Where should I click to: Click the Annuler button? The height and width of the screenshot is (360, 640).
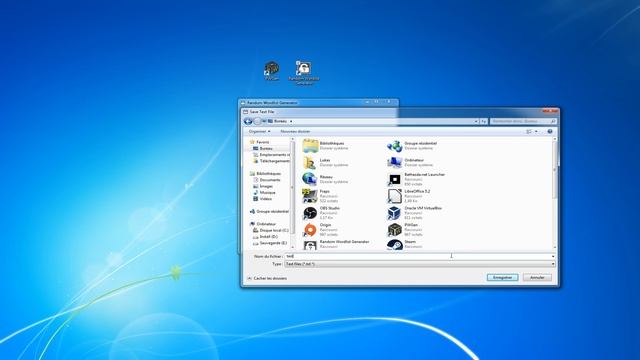point(537,278)
